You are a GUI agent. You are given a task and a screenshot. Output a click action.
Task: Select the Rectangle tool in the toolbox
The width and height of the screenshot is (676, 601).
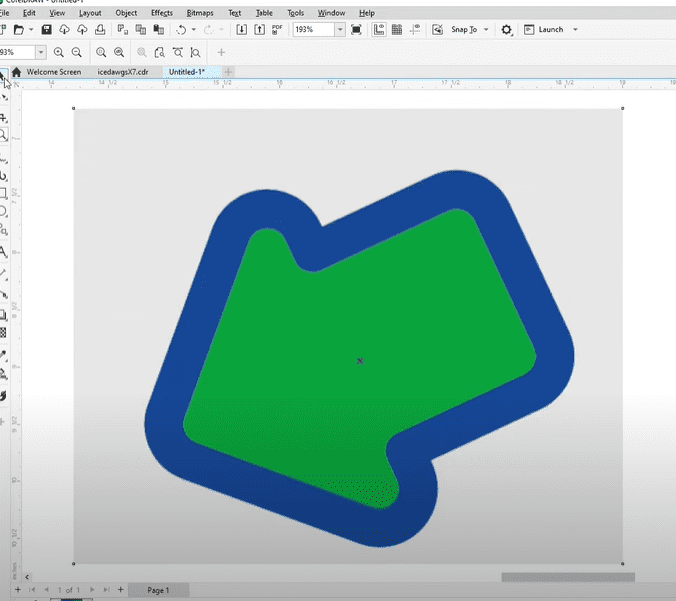pyautogui.click(x=4, y=193)
